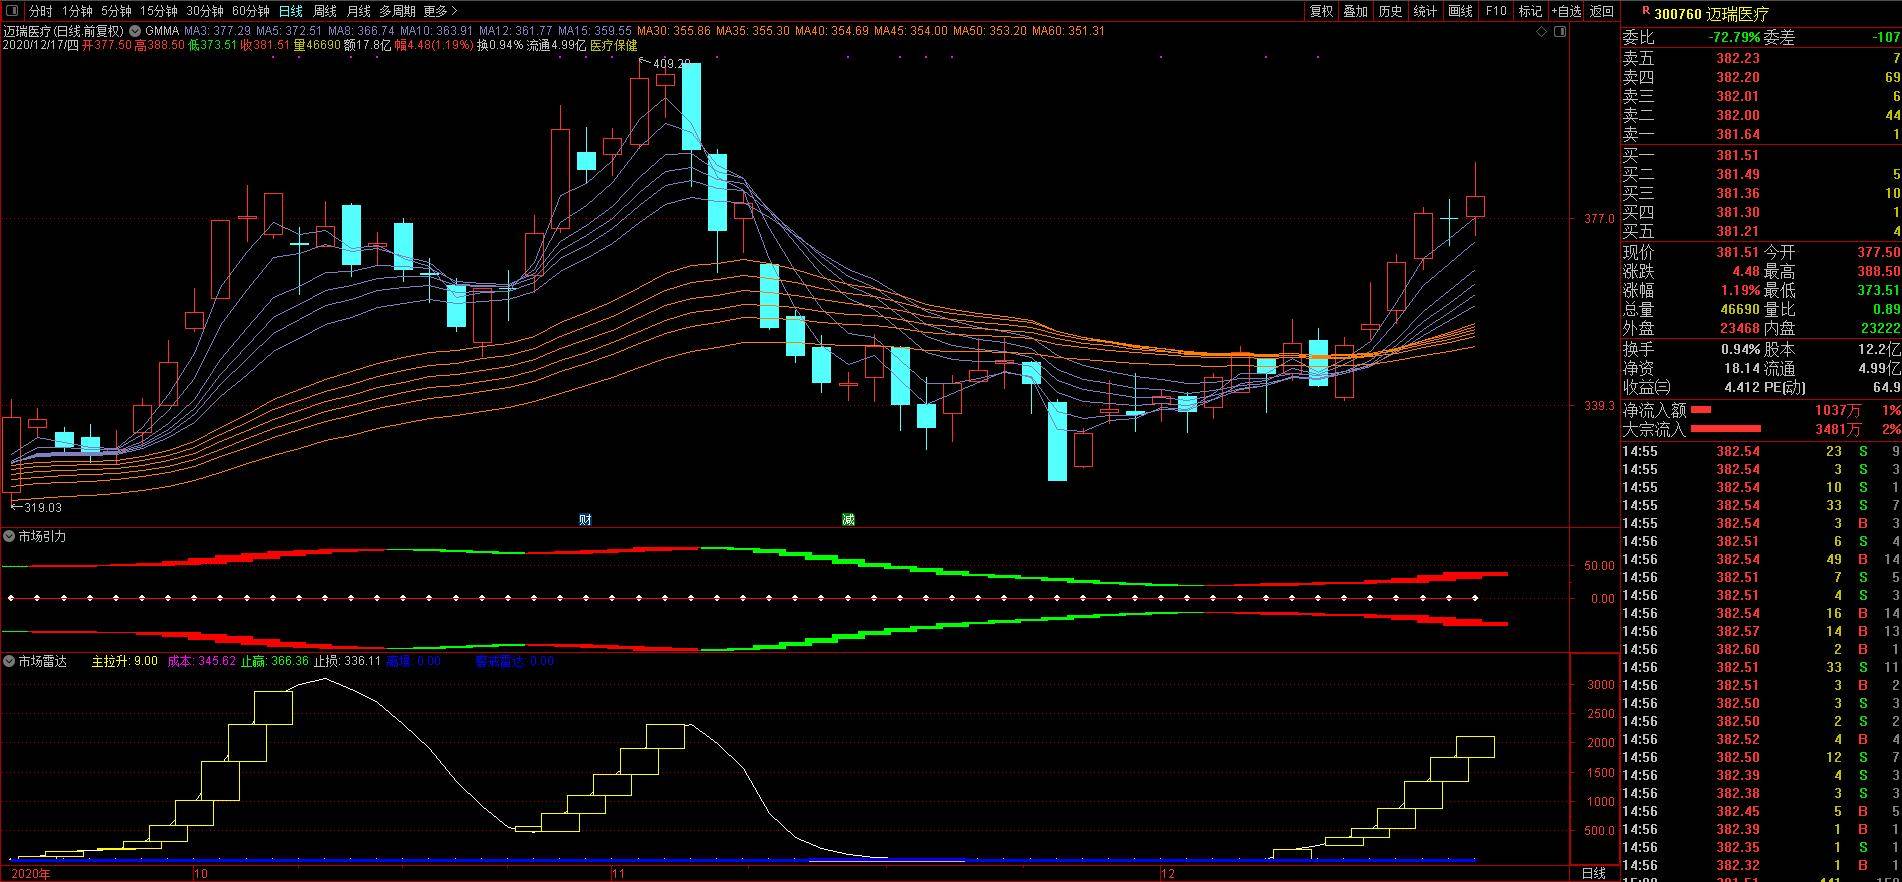The image size is (1902, 882).
Task: Toggle the 叠加 overlay option
Action: click(x=1355, y=11)
